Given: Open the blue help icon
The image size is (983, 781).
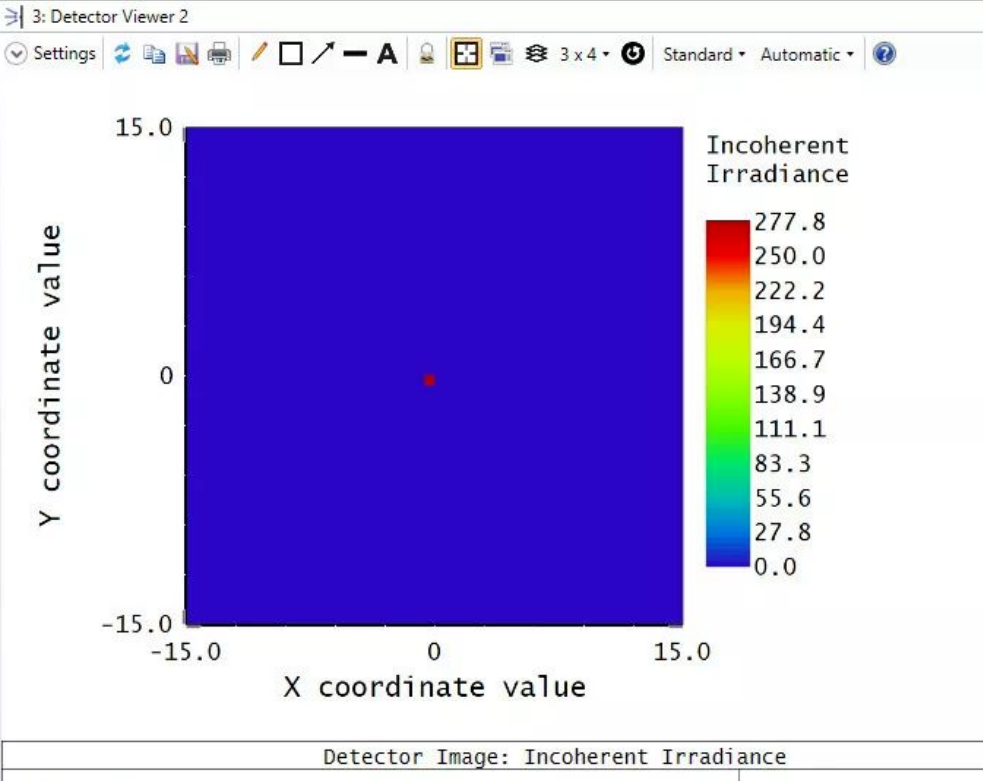Looking at the screenshot, I should point(884,54).
